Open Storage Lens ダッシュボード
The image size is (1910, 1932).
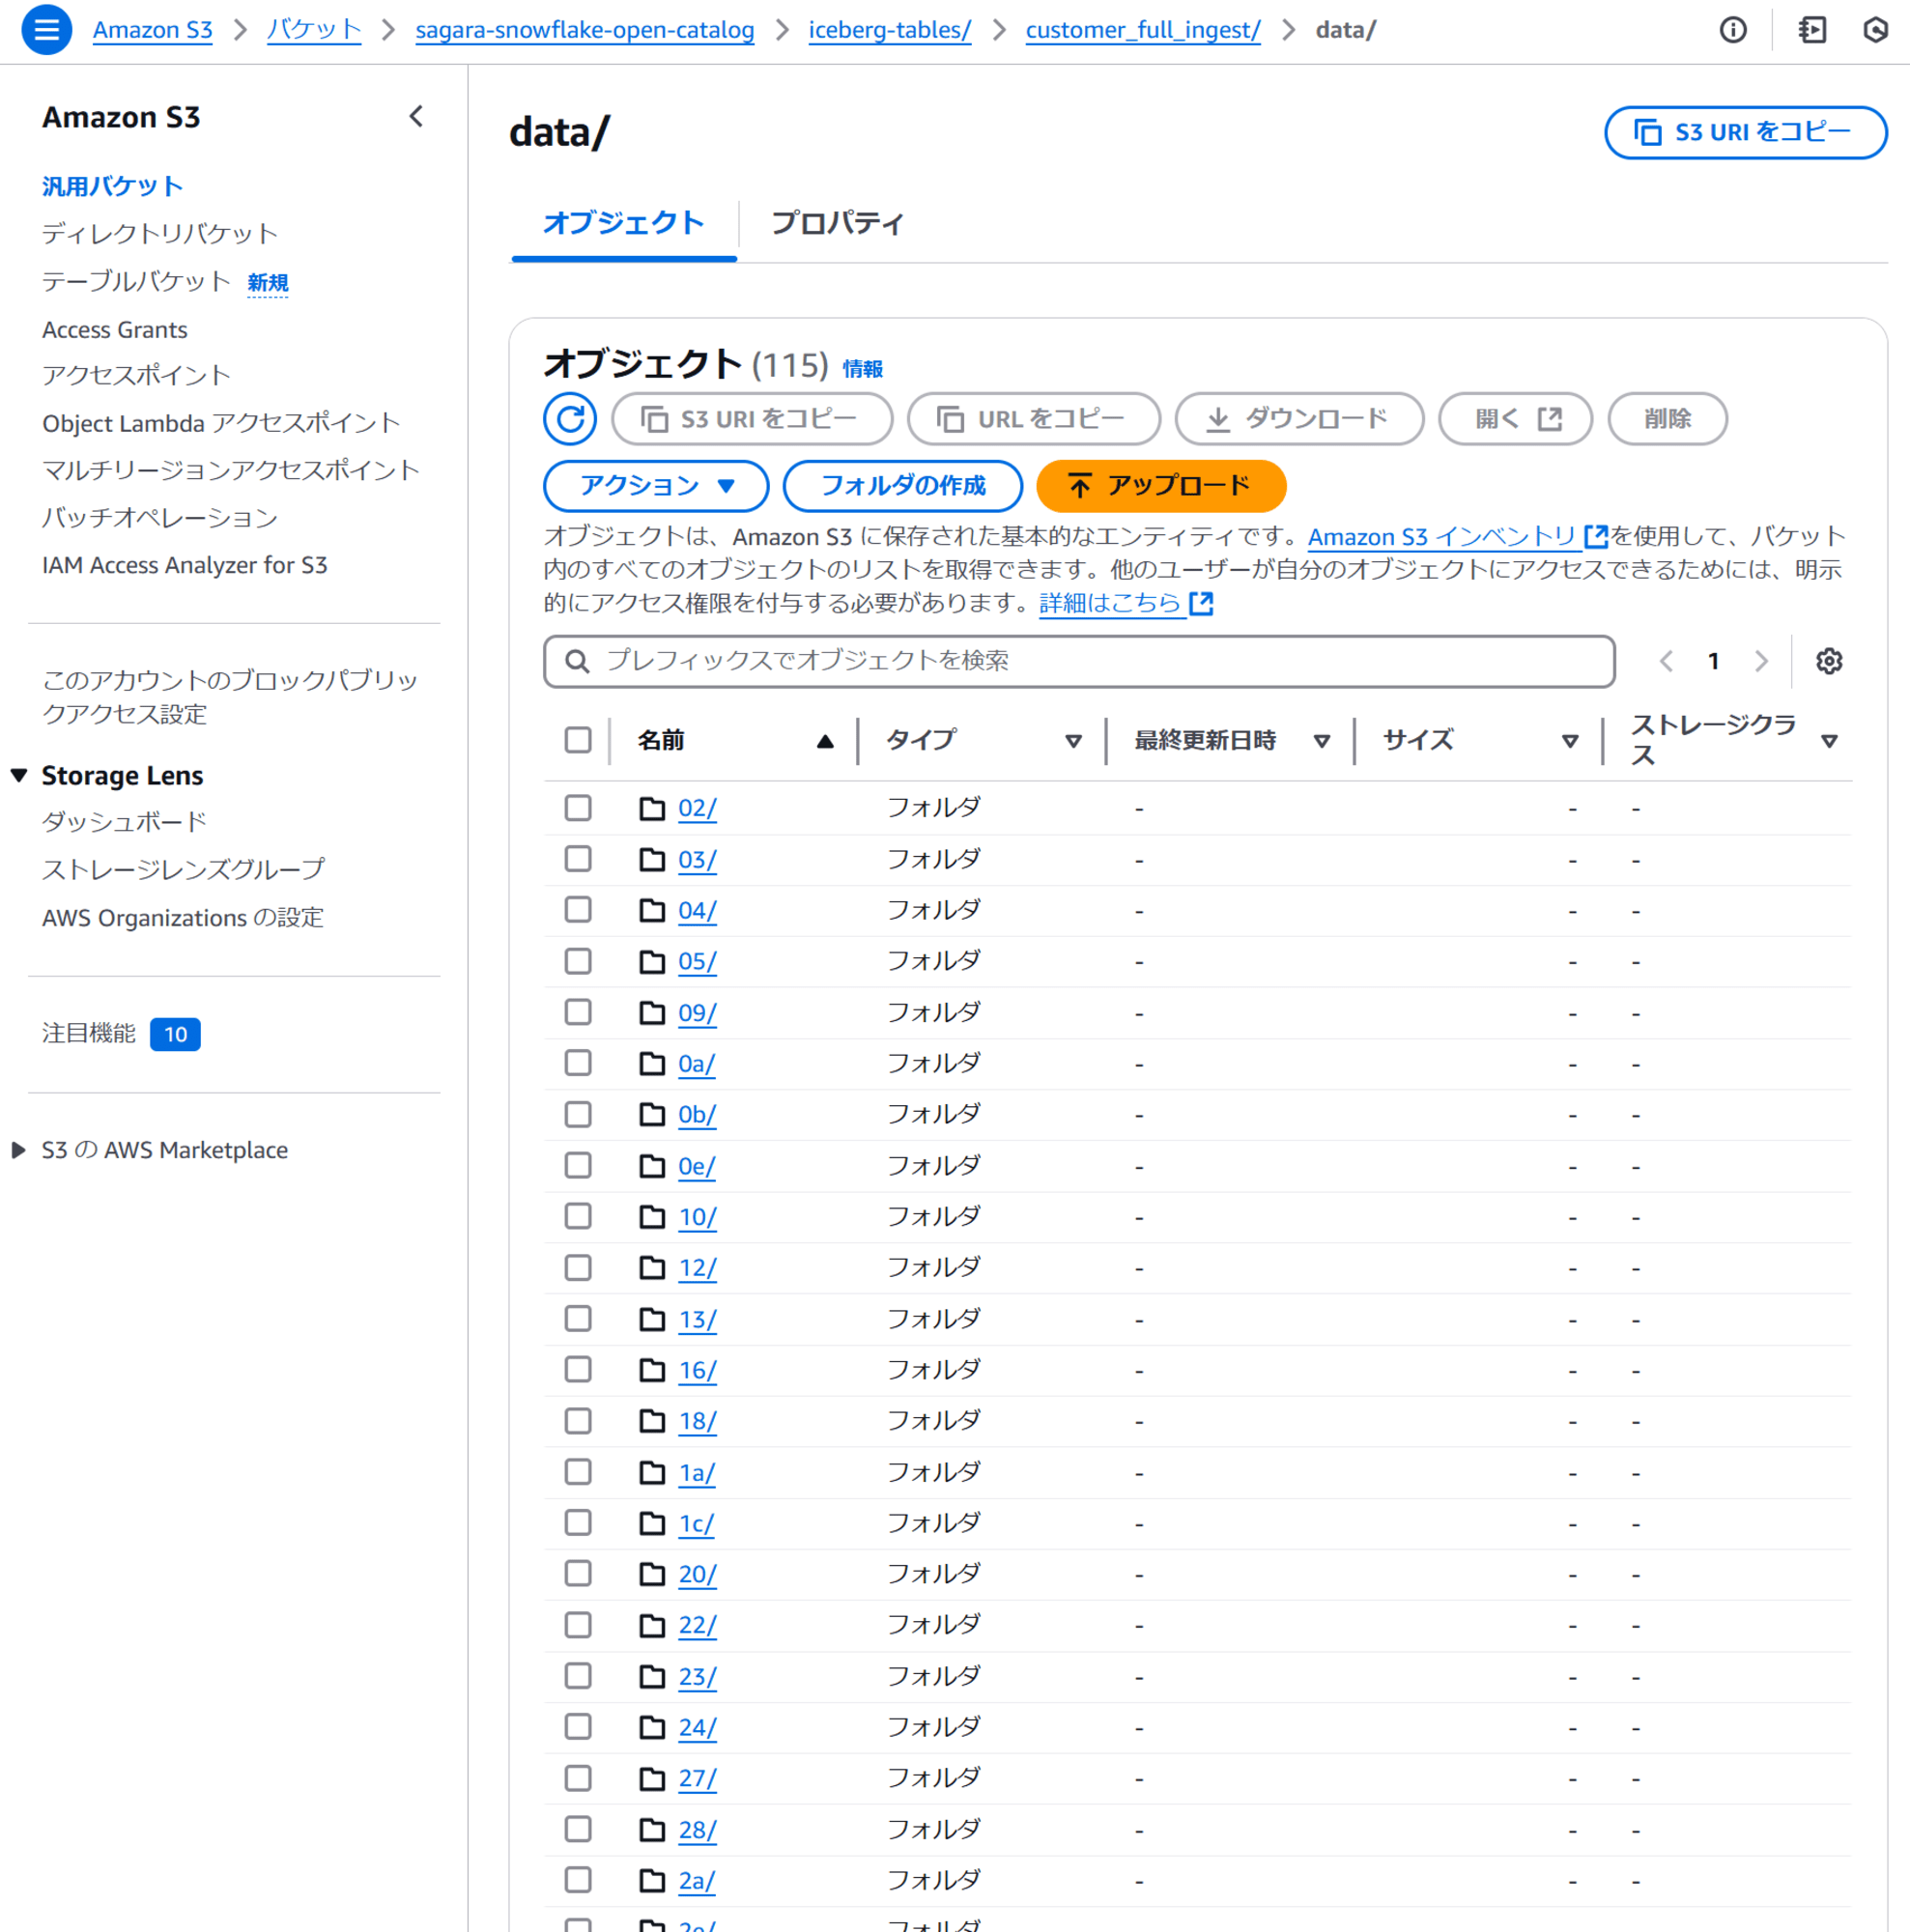pyautogui.click(x=124, y=822)
